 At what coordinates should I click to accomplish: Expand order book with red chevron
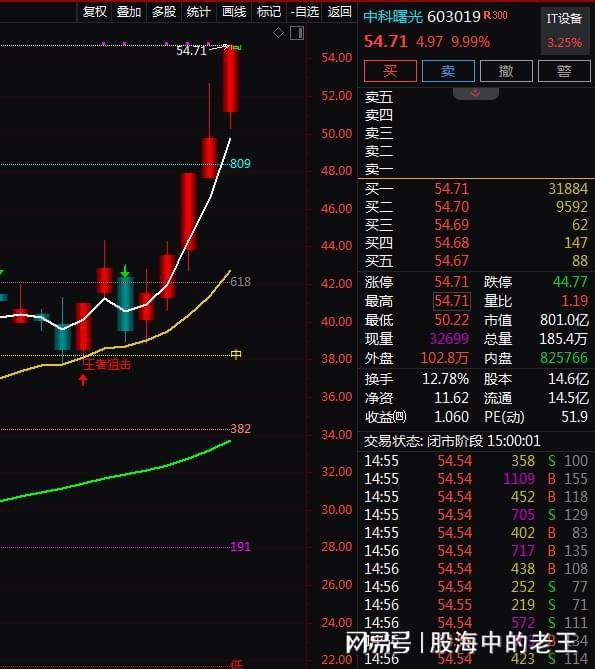point(476,93)
